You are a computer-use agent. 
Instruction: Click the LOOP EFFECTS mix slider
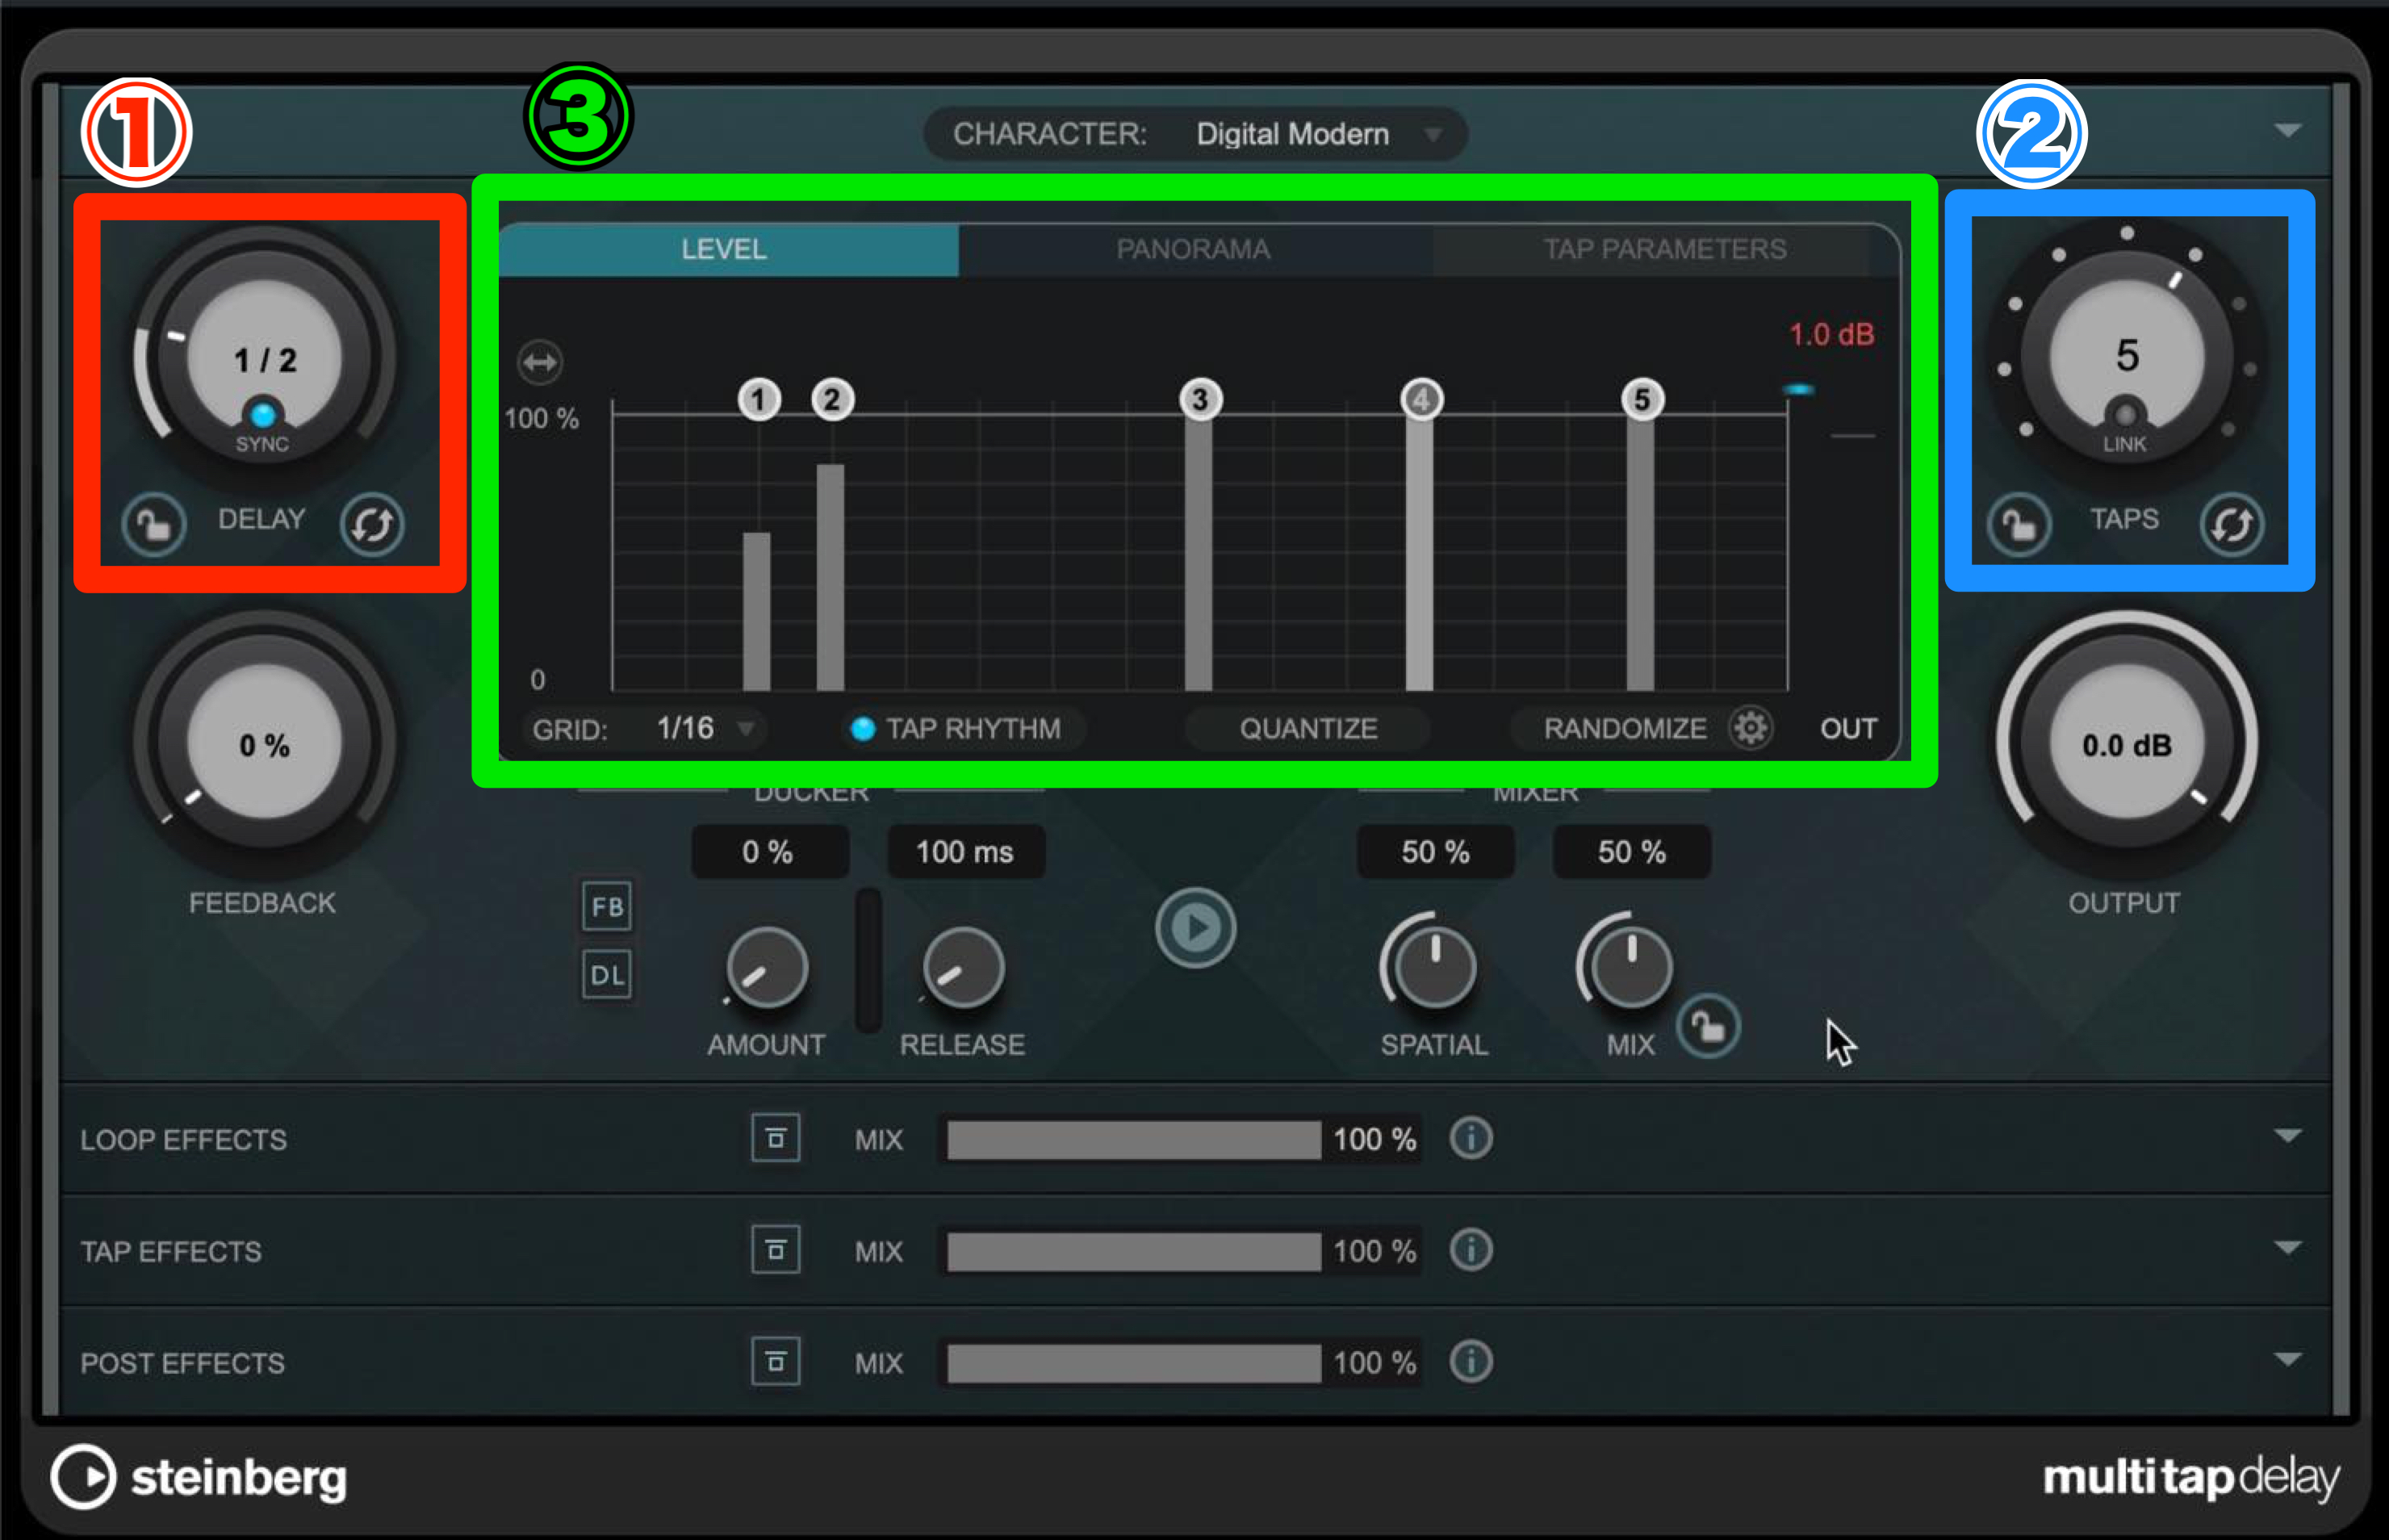click(1134, 1140)
